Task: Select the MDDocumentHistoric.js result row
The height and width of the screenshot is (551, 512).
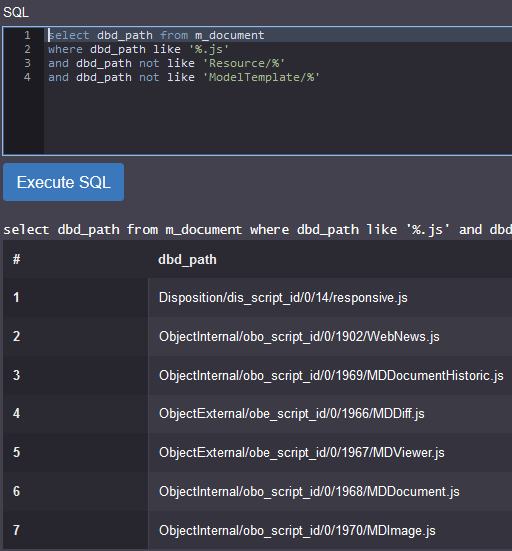Action: [x=258, y=375]
